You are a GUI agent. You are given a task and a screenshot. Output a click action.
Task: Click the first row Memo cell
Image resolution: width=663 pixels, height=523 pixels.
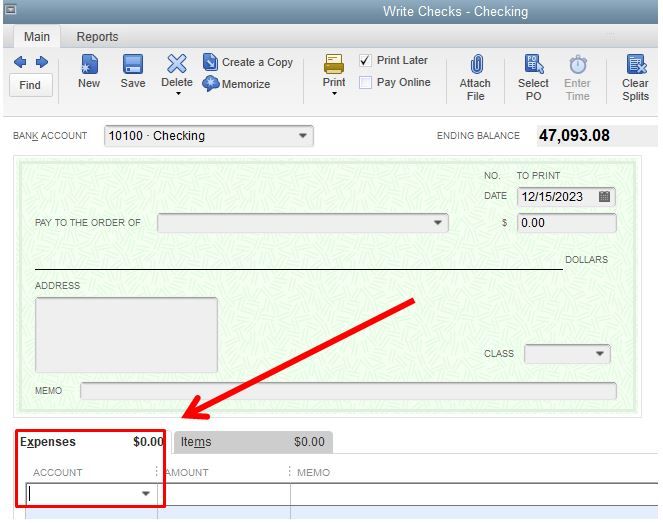pyautogui.click(x=474, y=494)
